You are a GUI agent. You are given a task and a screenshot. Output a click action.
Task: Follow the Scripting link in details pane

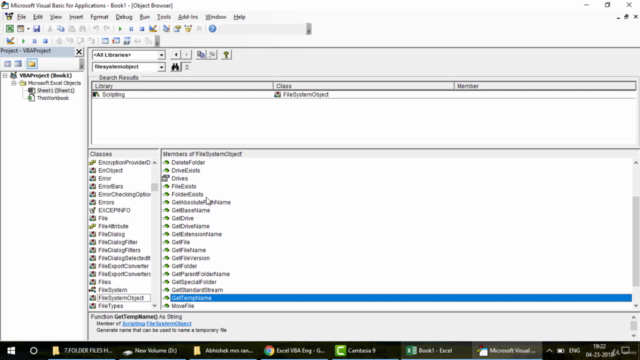(x=133, y=324)
